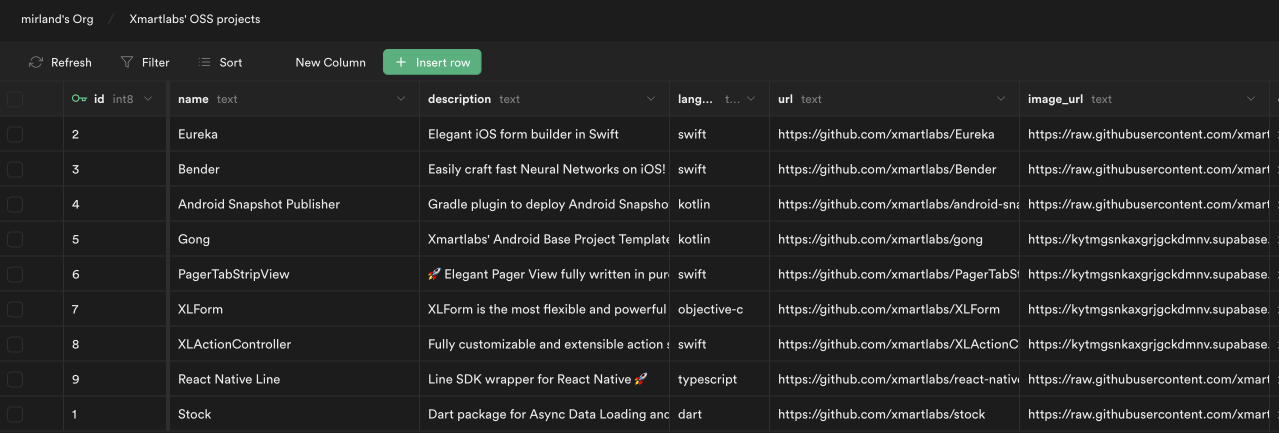
Task: Open mirland's Org breadcrumb
Action: point(57,19)
